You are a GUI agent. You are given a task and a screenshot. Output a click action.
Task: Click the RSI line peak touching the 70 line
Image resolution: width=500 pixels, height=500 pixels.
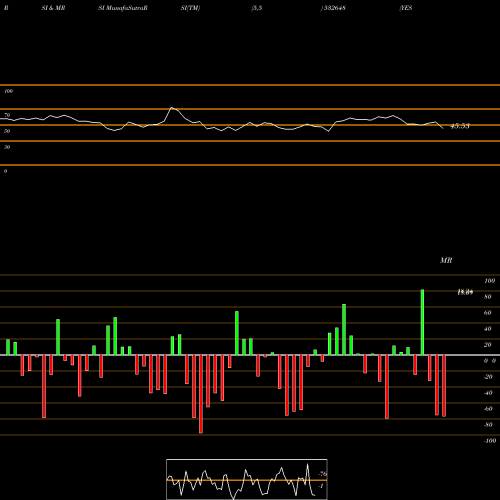(172, 108)
